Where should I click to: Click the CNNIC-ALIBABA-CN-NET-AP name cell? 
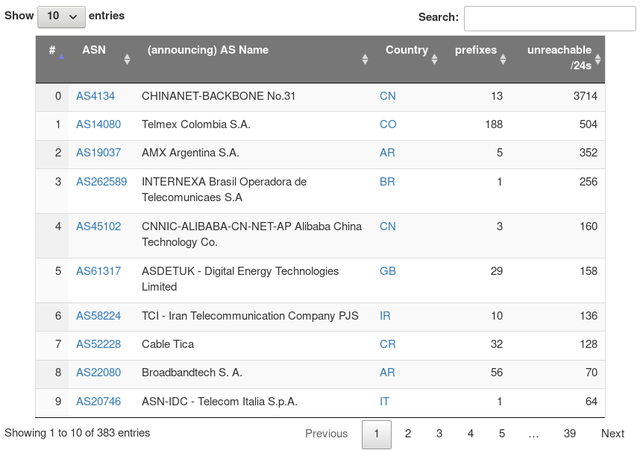(253, 235)
